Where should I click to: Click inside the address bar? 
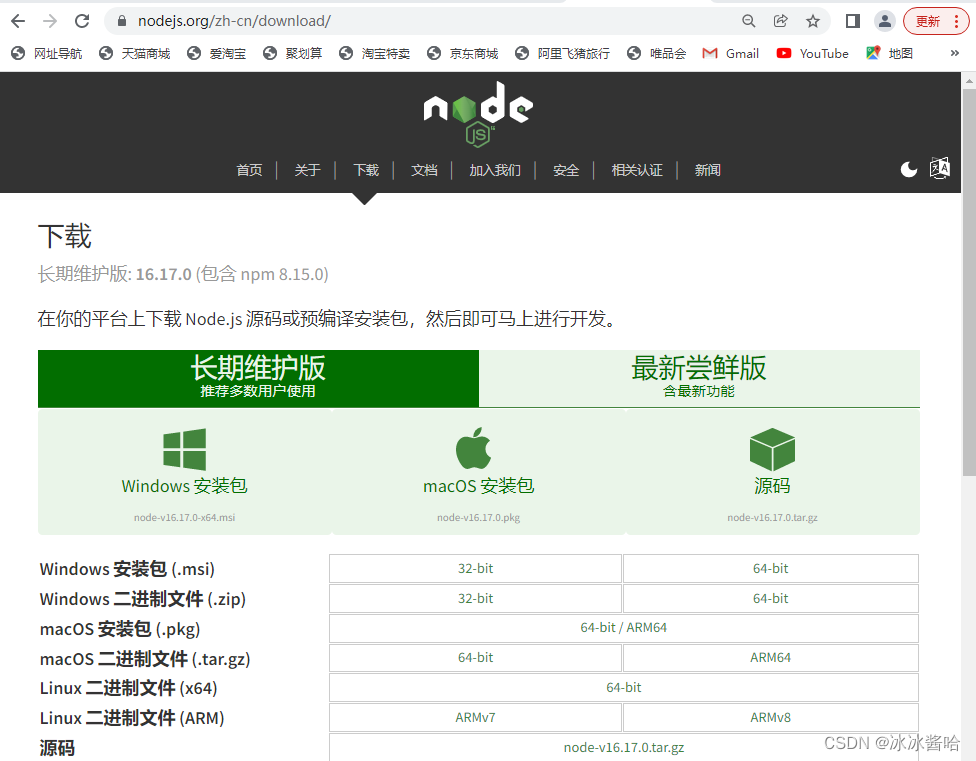(300, 20)
